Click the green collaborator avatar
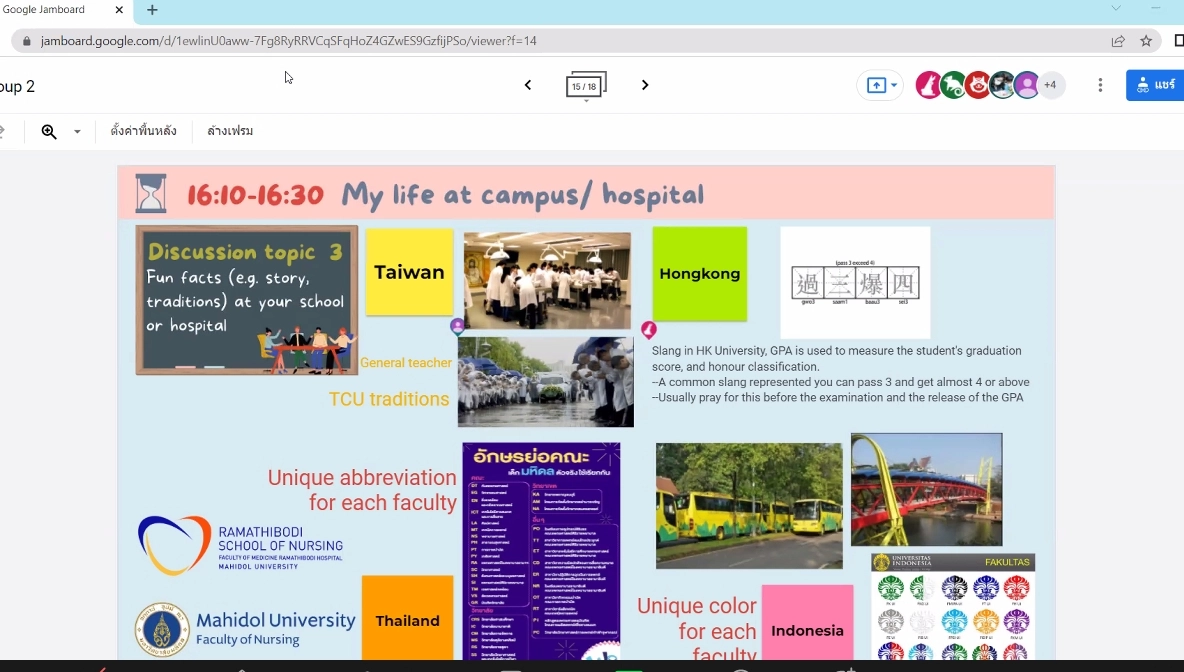1184x672 pixels. [953, 85]
